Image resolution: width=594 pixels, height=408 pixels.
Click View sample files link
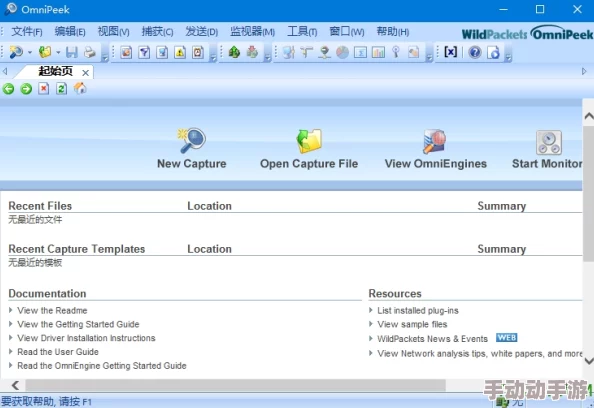412,324
